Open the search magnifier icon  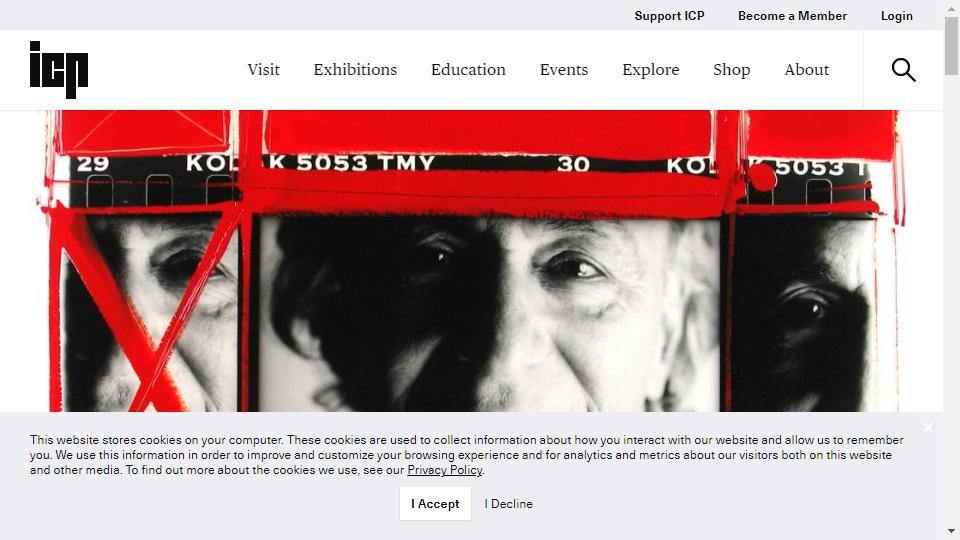click(x=903, y=70)
